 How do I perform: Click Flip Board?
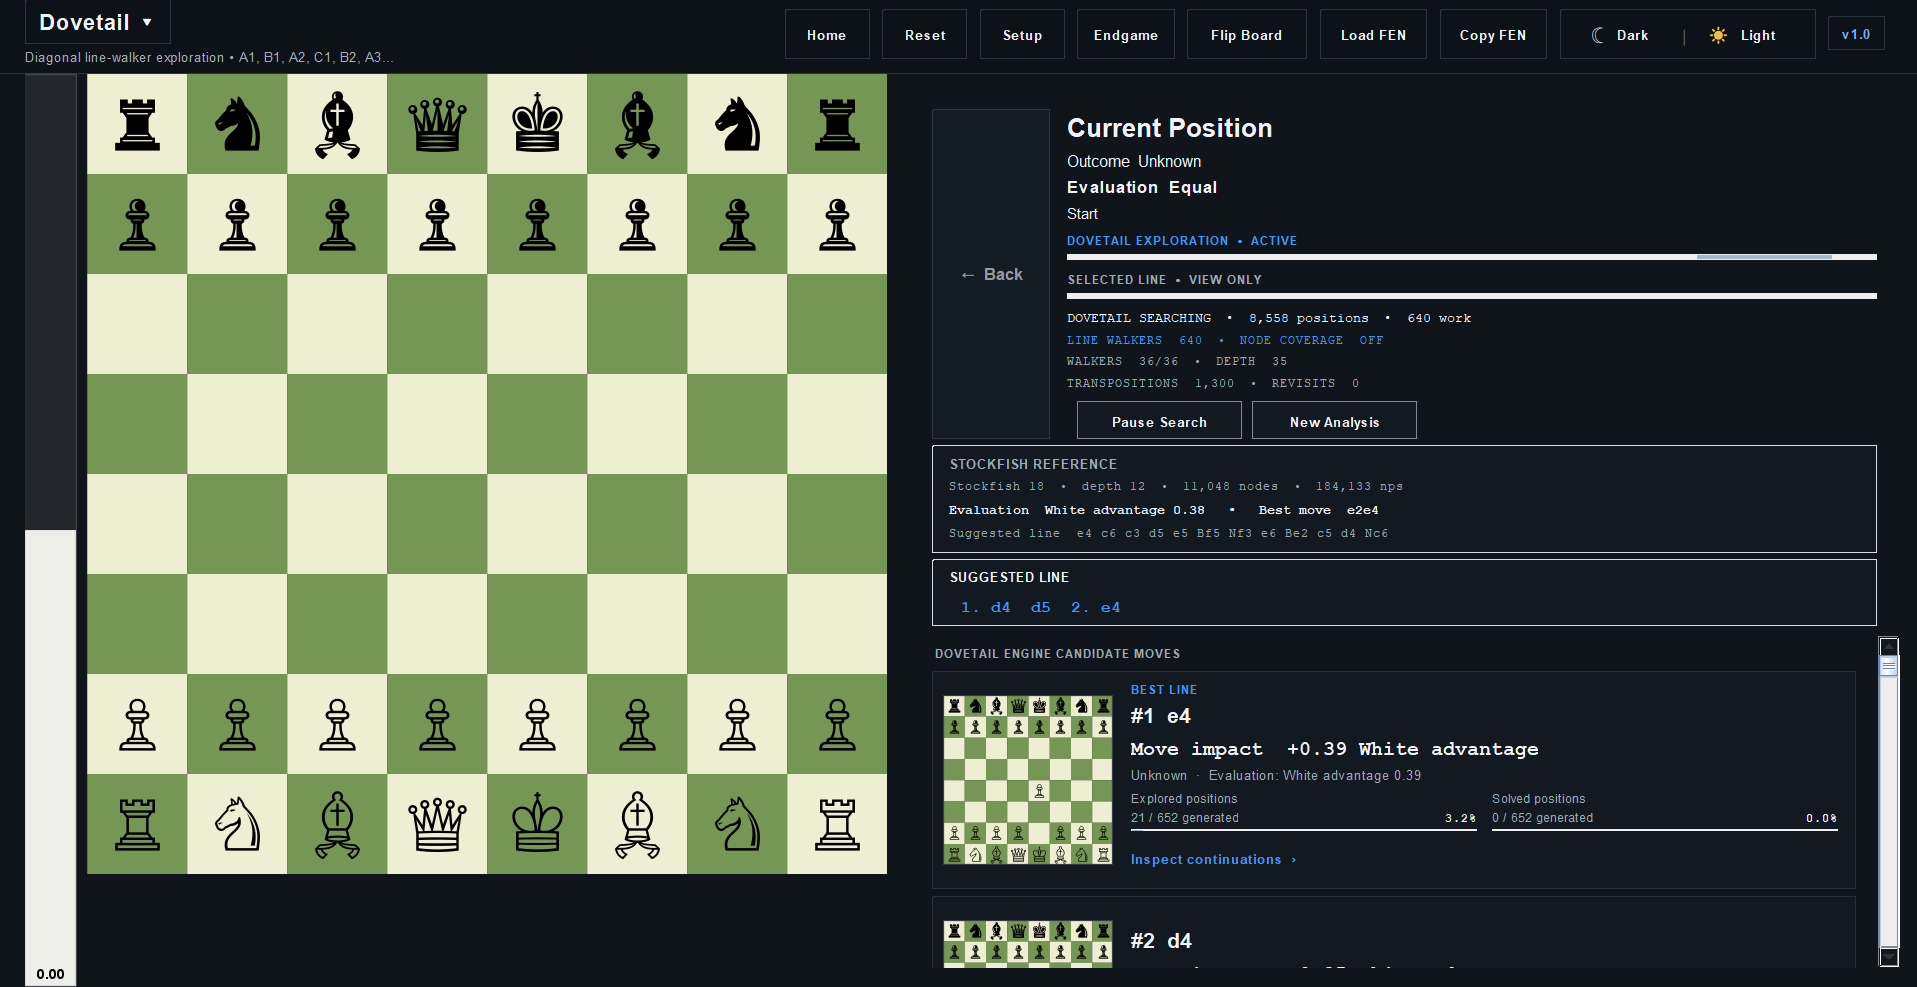[1246, 35]
